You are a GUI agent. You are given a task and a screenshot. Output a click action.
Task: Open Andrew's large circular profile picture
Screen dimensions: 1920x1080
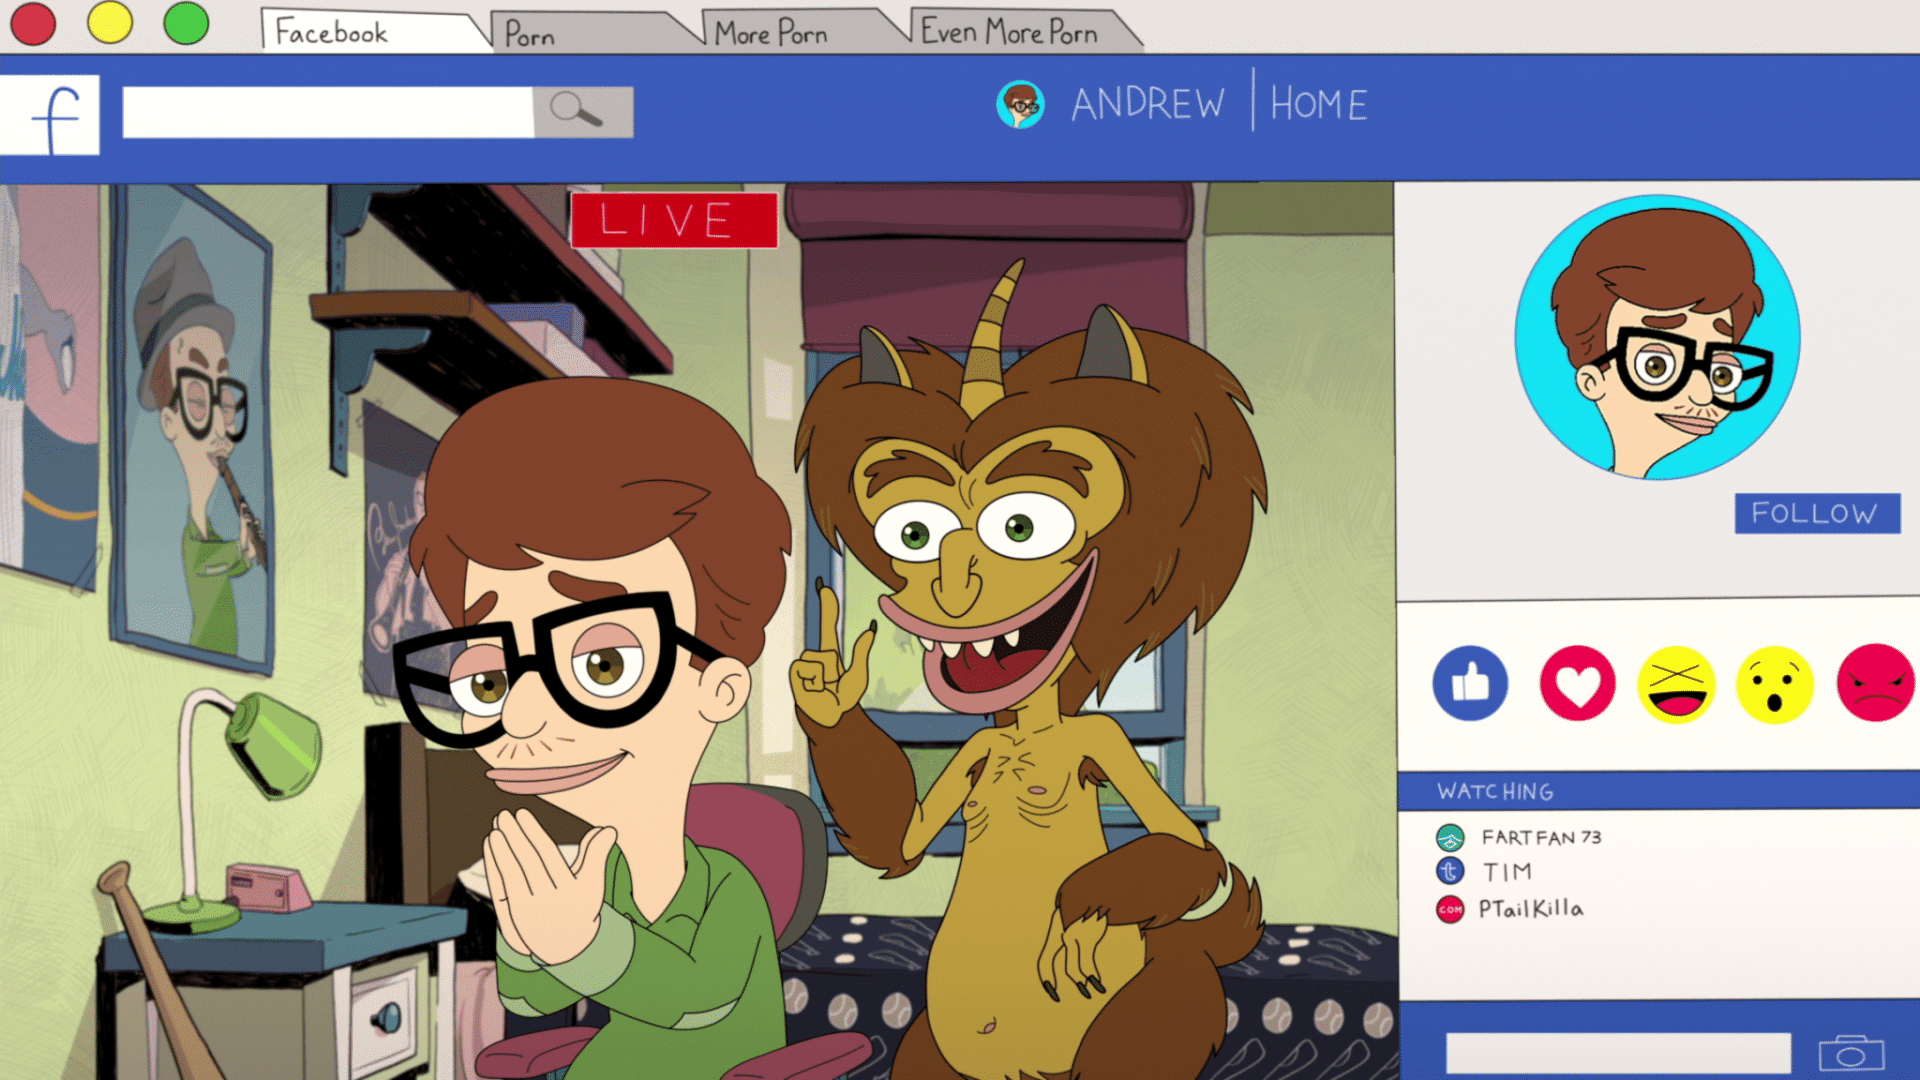1657,338
